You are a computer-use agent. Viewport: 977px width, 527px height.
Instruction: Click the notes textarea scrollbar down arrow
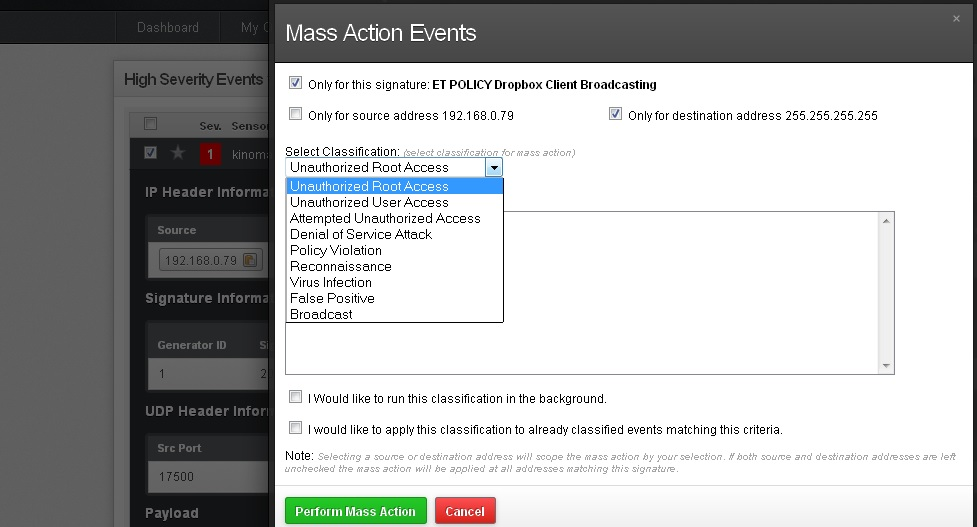click(x=886, y=366)
